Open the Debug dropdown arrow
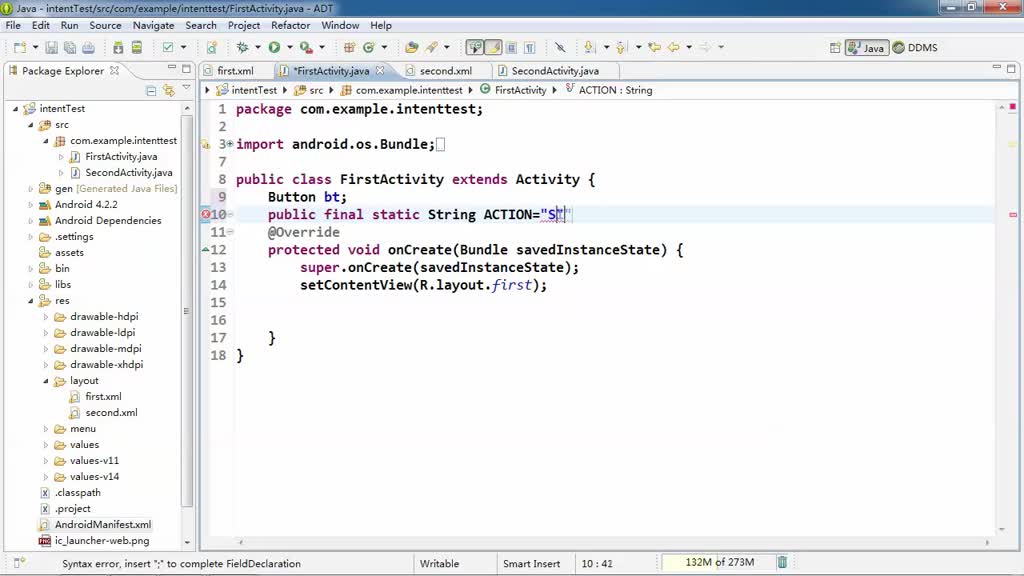This screenshot has width=1024, height=576. point(258,48)
